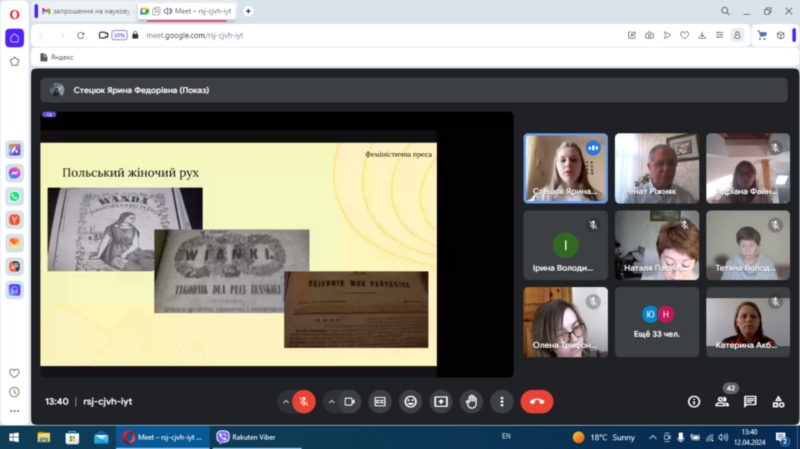Switch to the Gmail browser tab

click(x=83, y=11)
